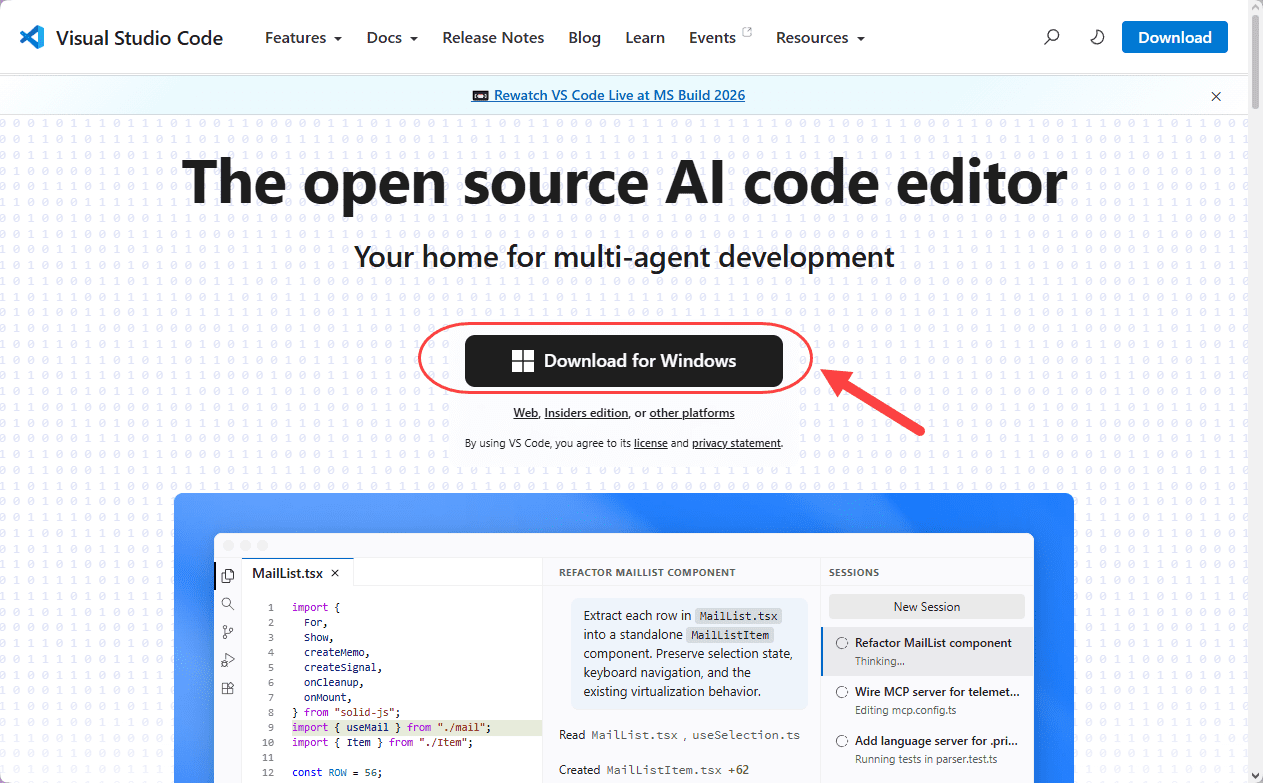1263x783 pixels.
Task: Close the MailList.tsx tab with X
Action: (x=335, y=573)
